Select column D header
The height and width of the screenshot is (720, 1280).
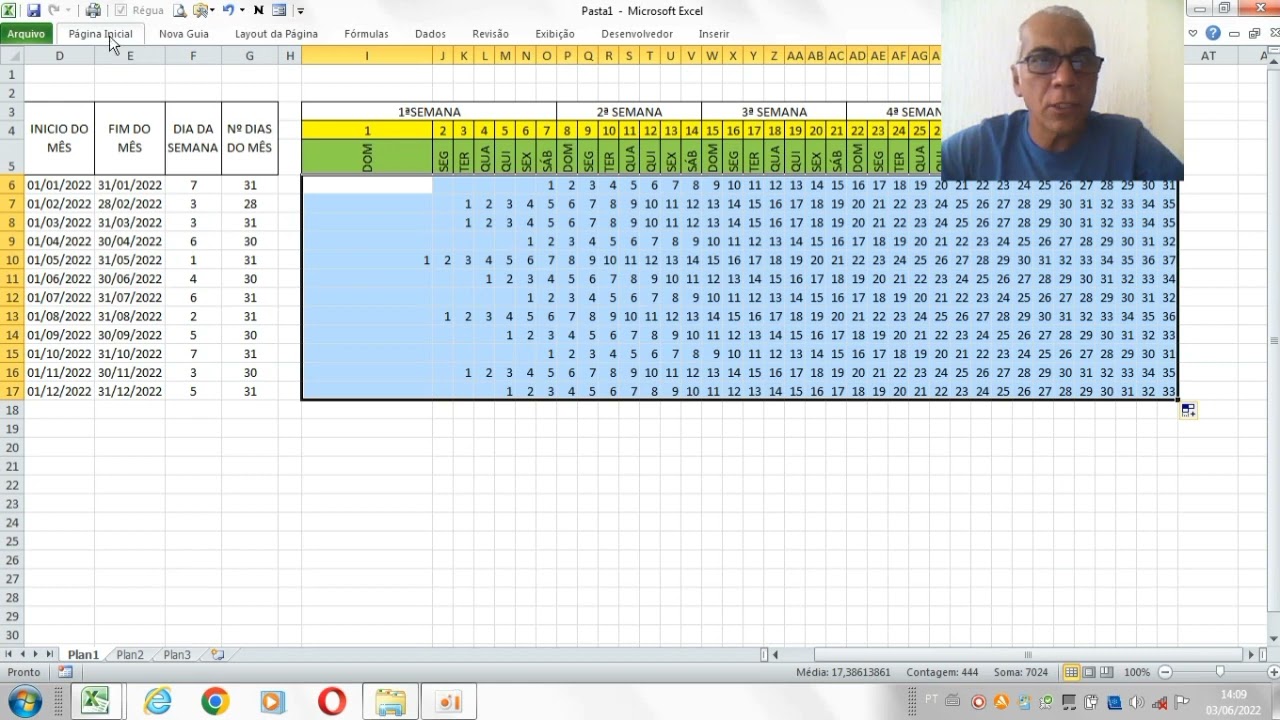[59, 56]
